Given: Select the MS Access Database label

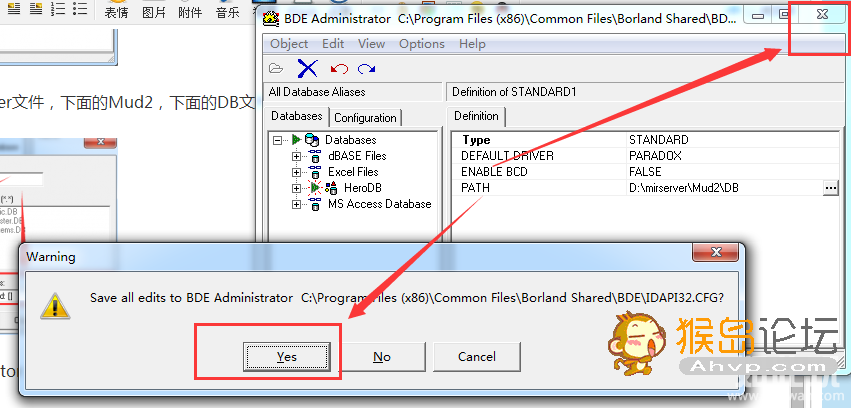Looking at the screenshot, I should click(379, 205).
